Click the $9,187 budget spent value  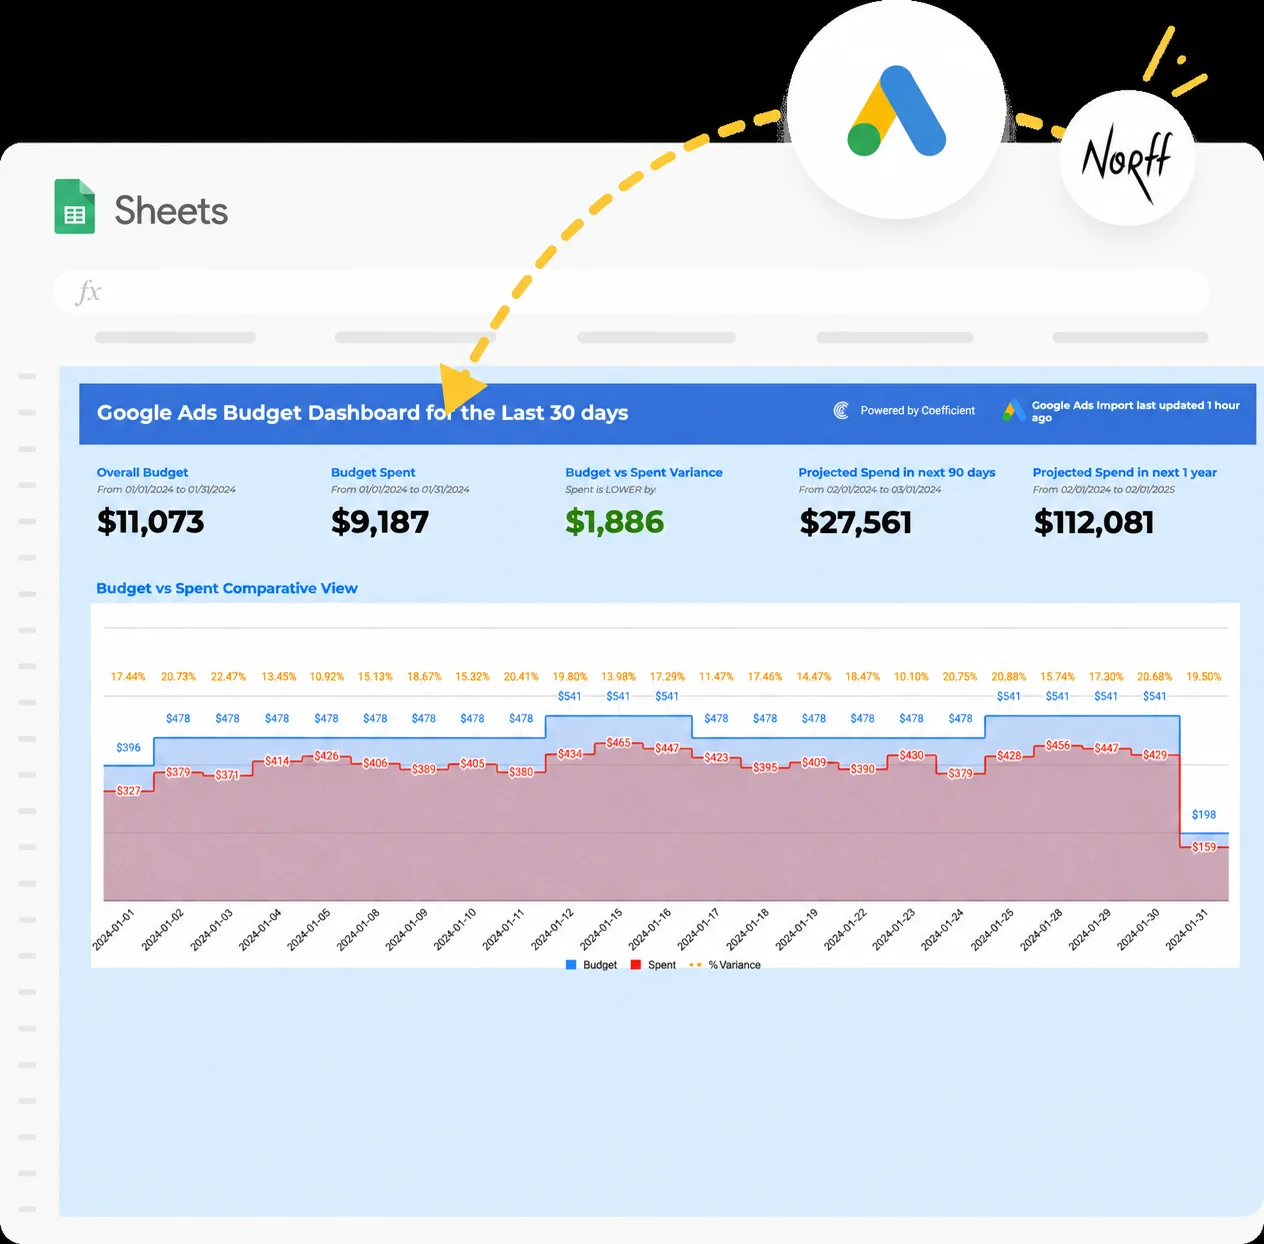click(380, 522)
